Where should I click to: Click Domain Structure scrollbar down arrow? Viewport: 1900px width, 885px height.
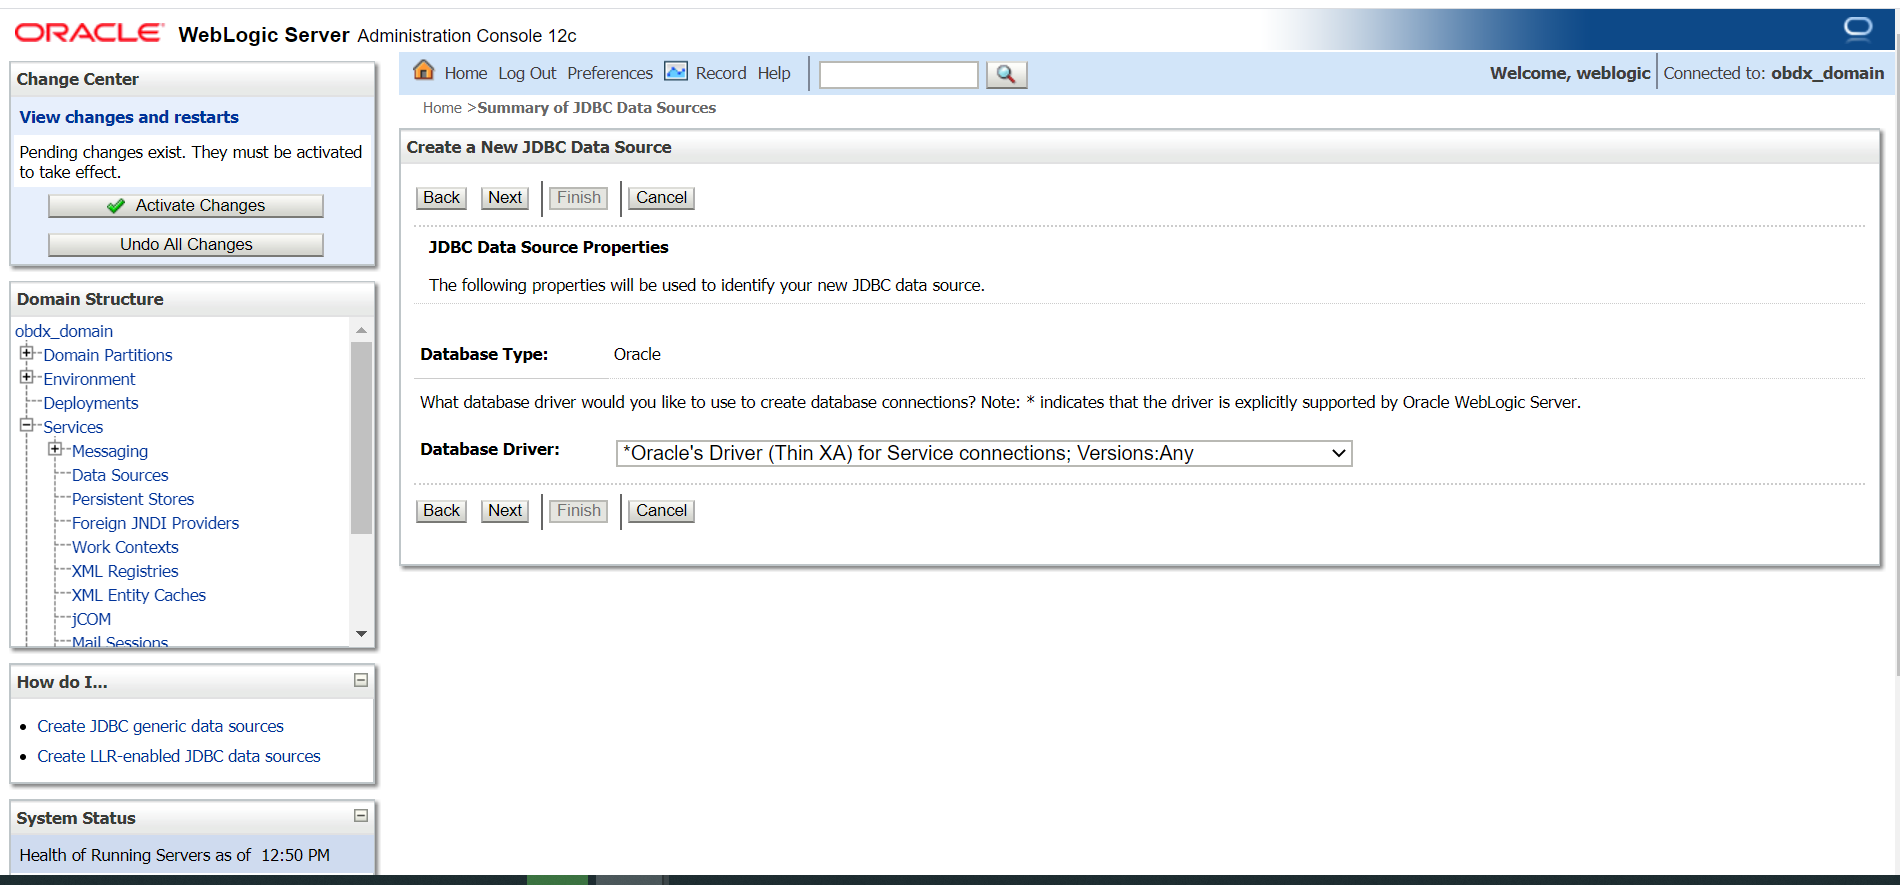[x=361, y=634]
